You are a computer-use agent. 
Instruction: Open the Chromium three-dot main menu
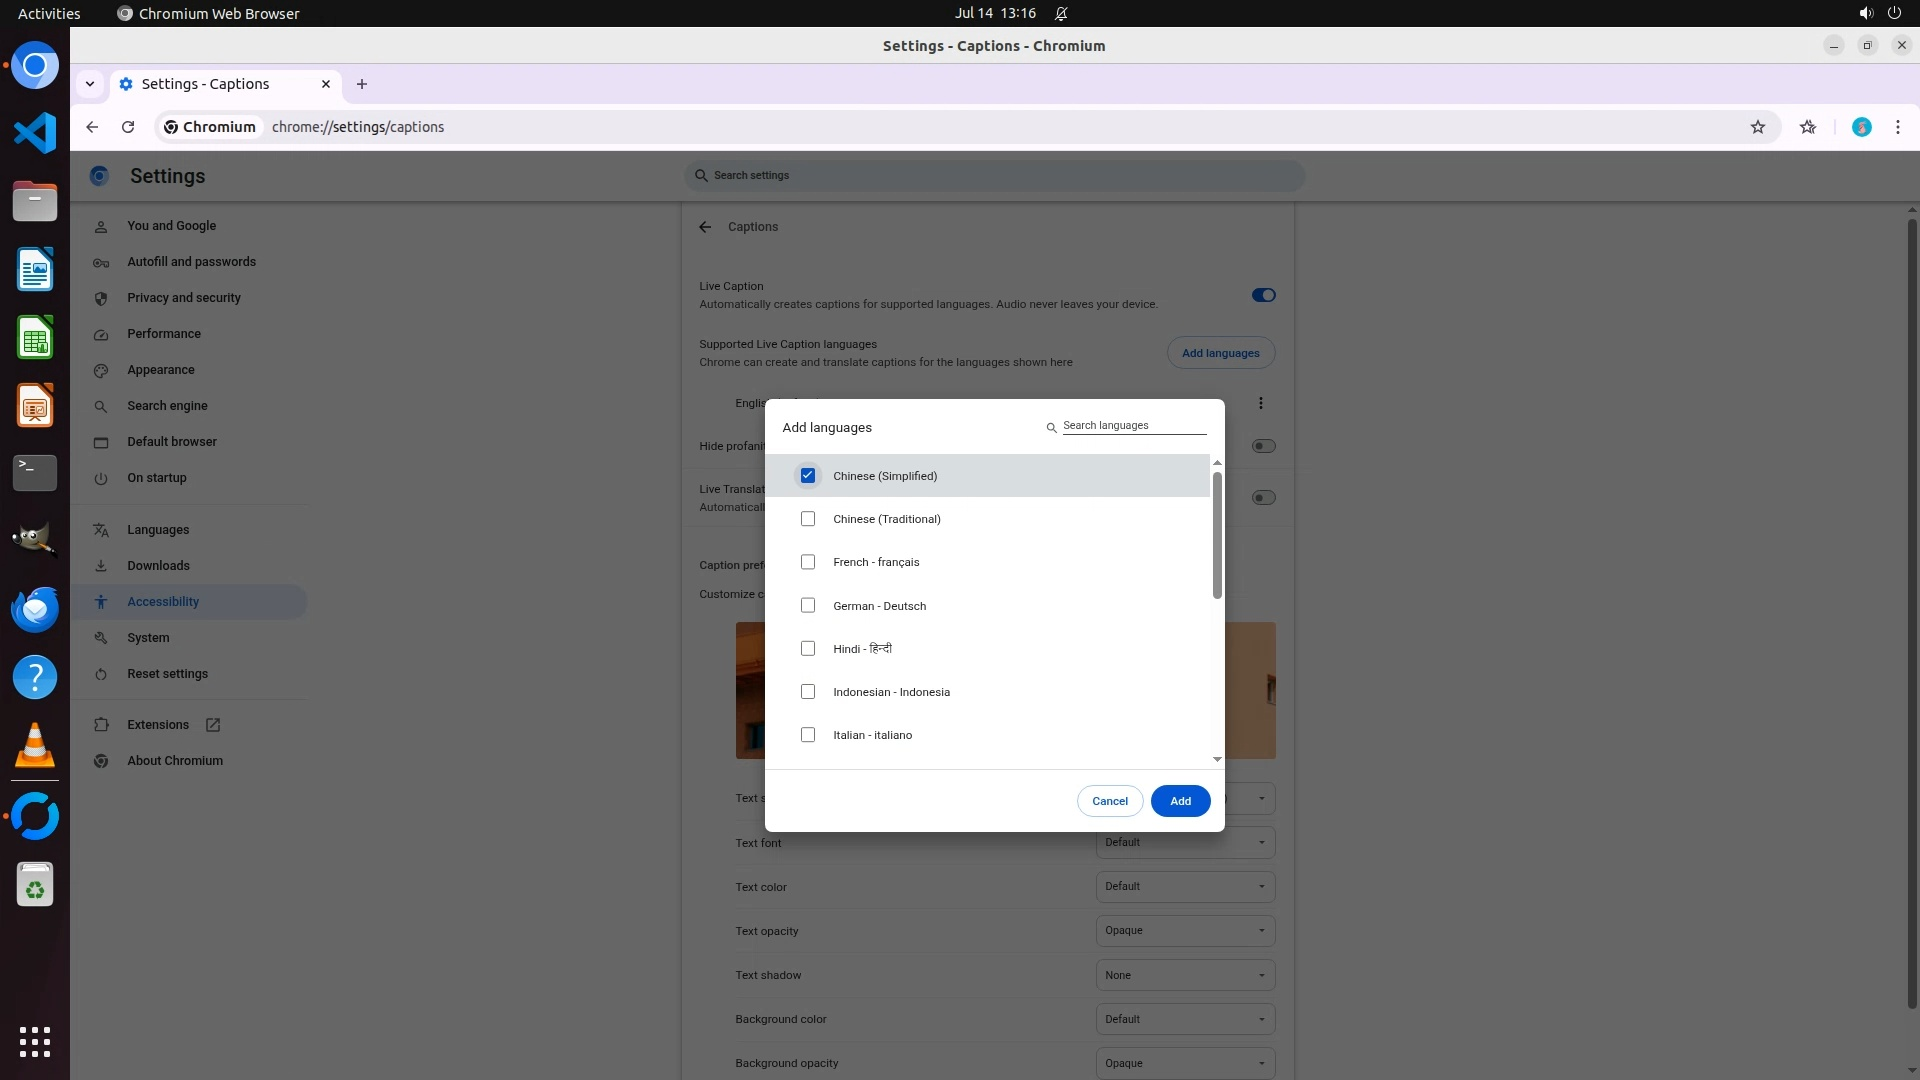(1897, 127)
